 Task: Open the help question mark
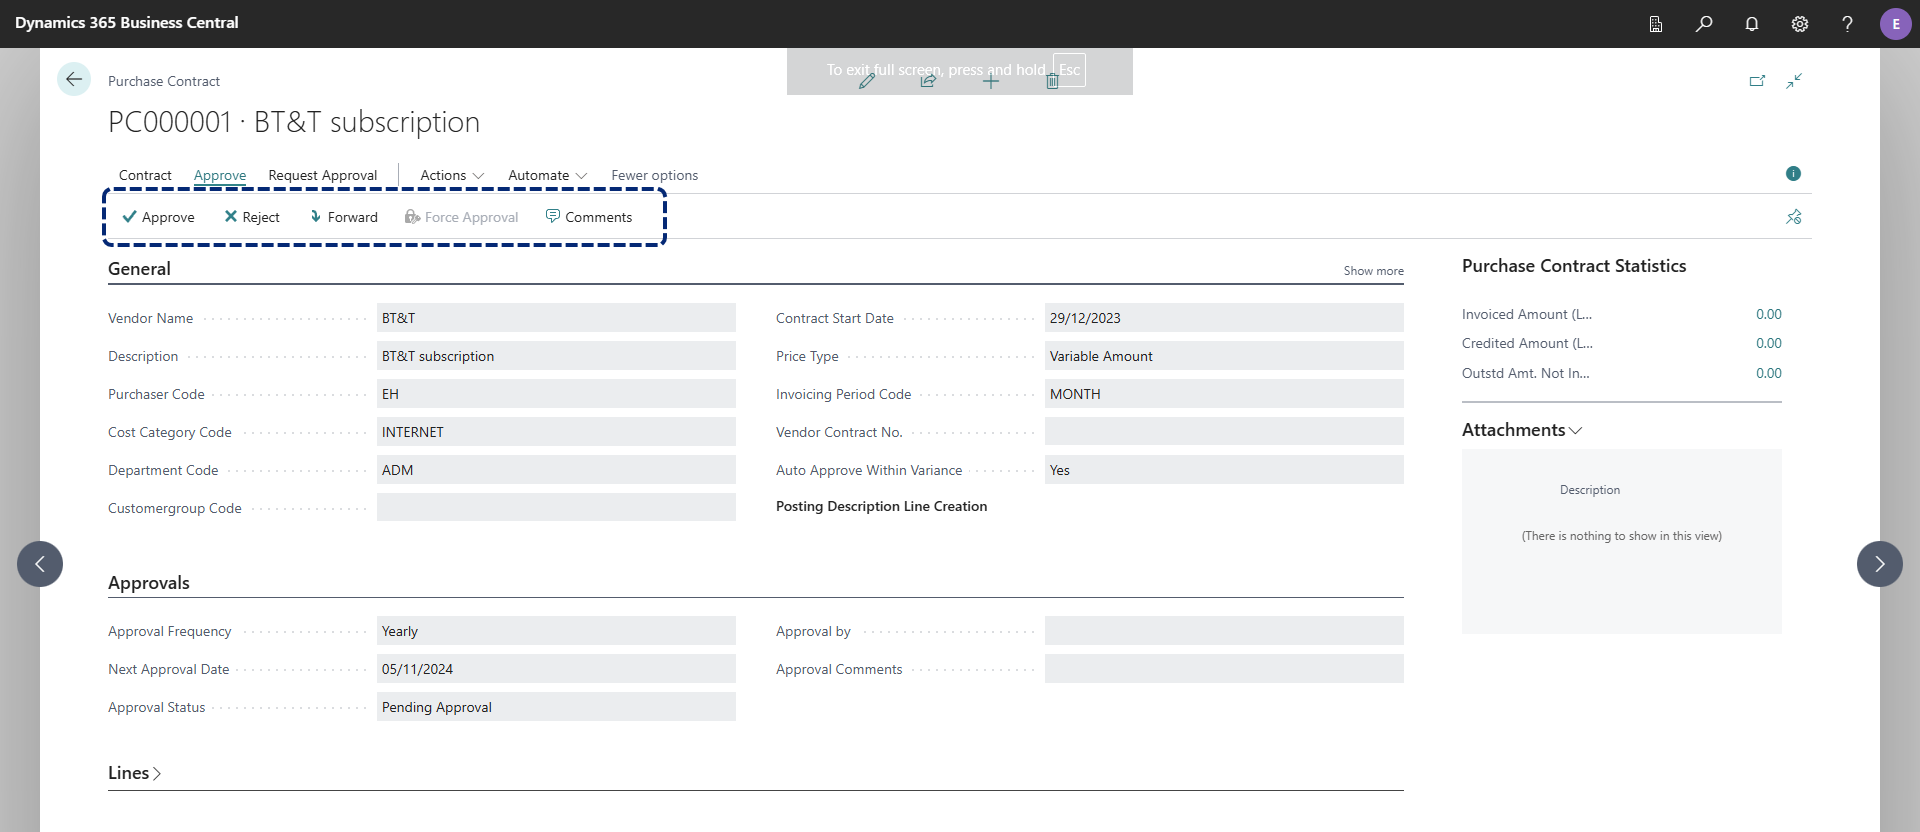tap(1847, 24)
